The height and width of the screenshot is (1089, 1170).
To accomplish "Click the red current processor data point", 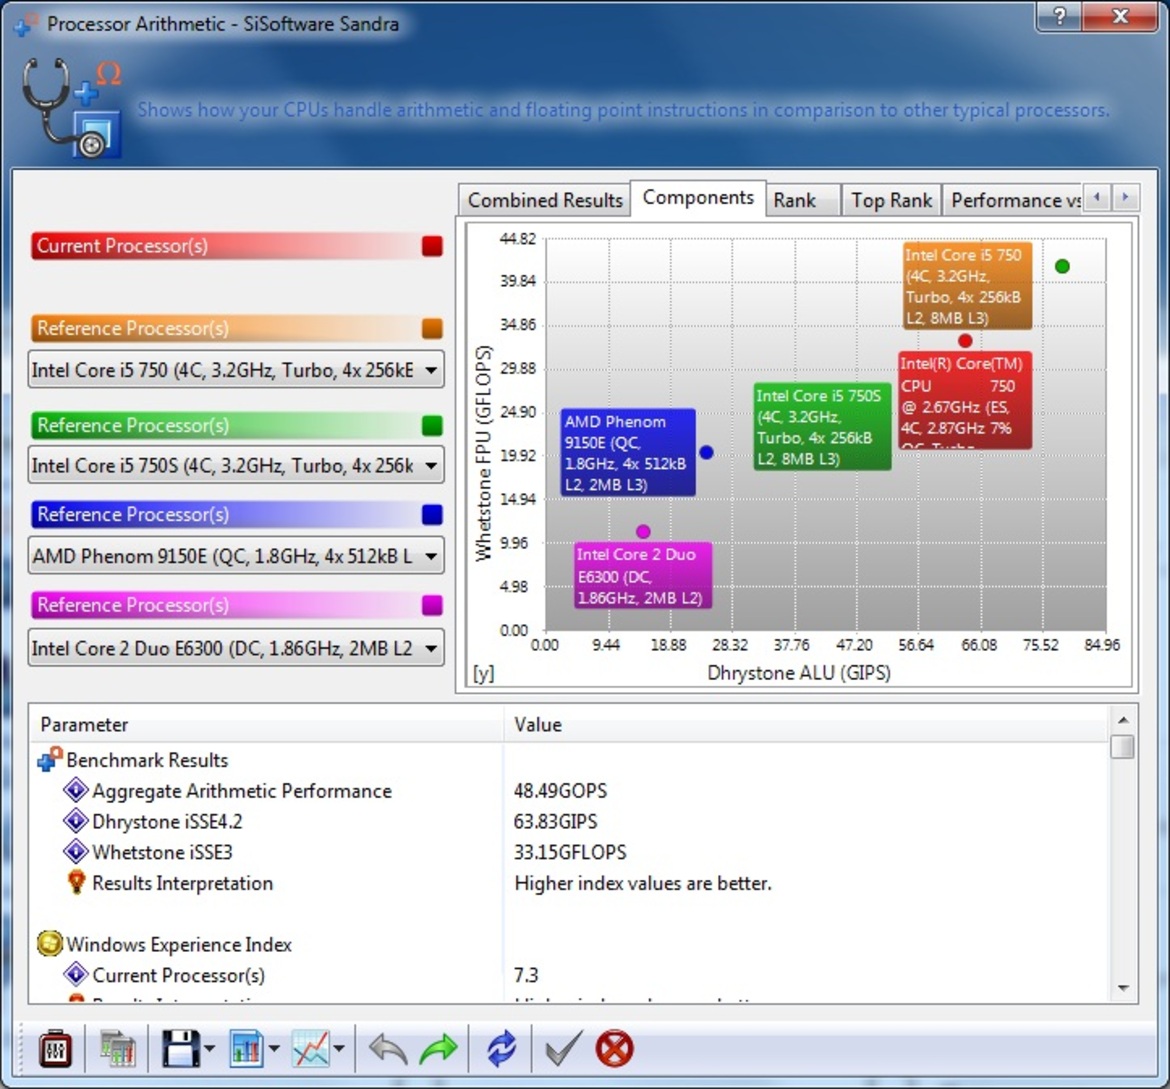I will click(965, 340).
